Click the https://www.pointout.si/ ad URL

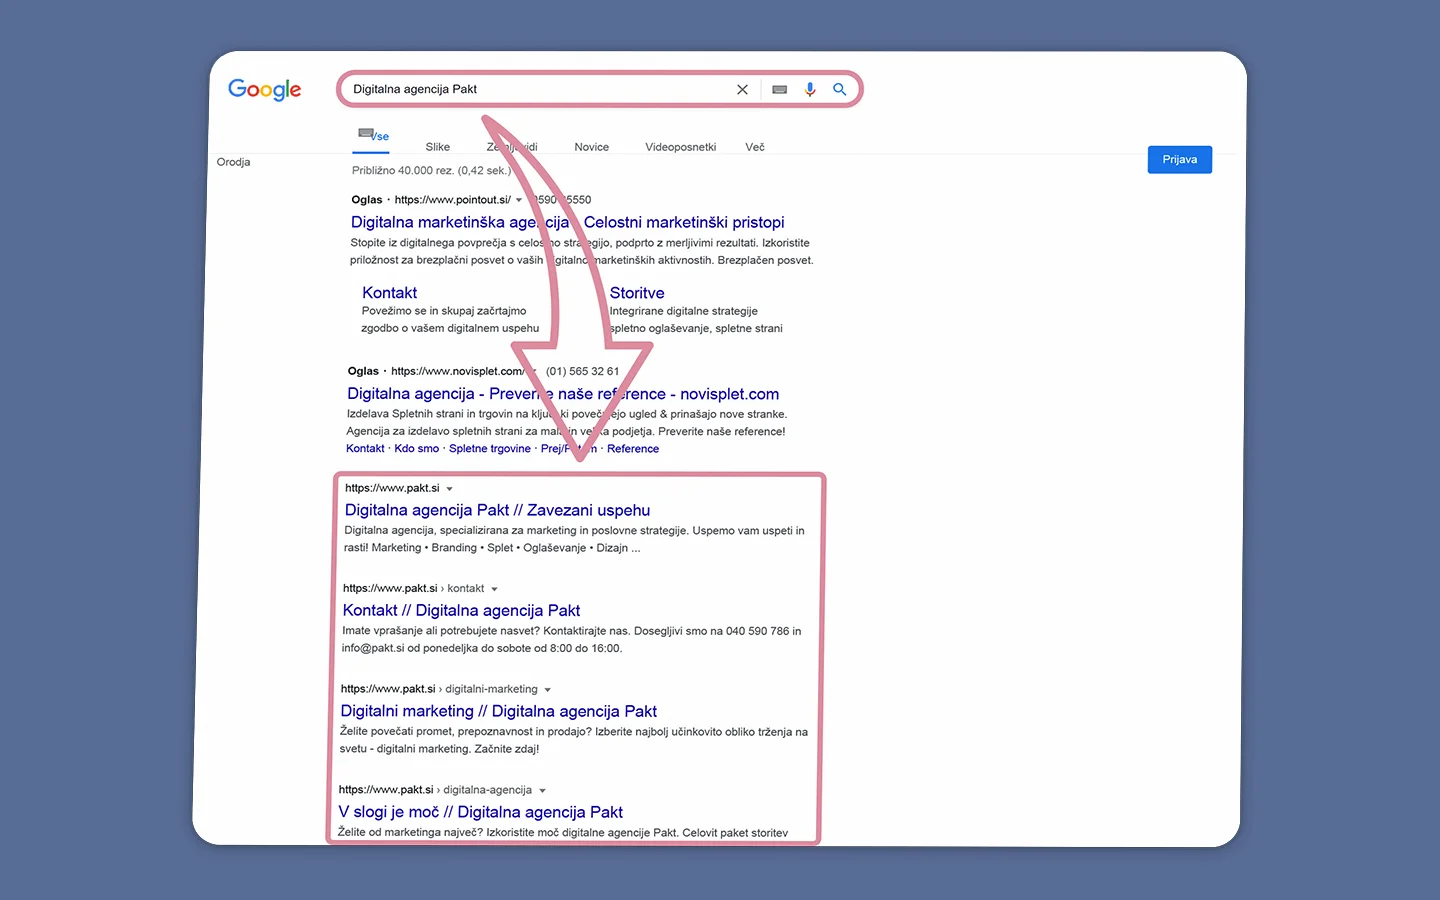(x=452, y=200)
